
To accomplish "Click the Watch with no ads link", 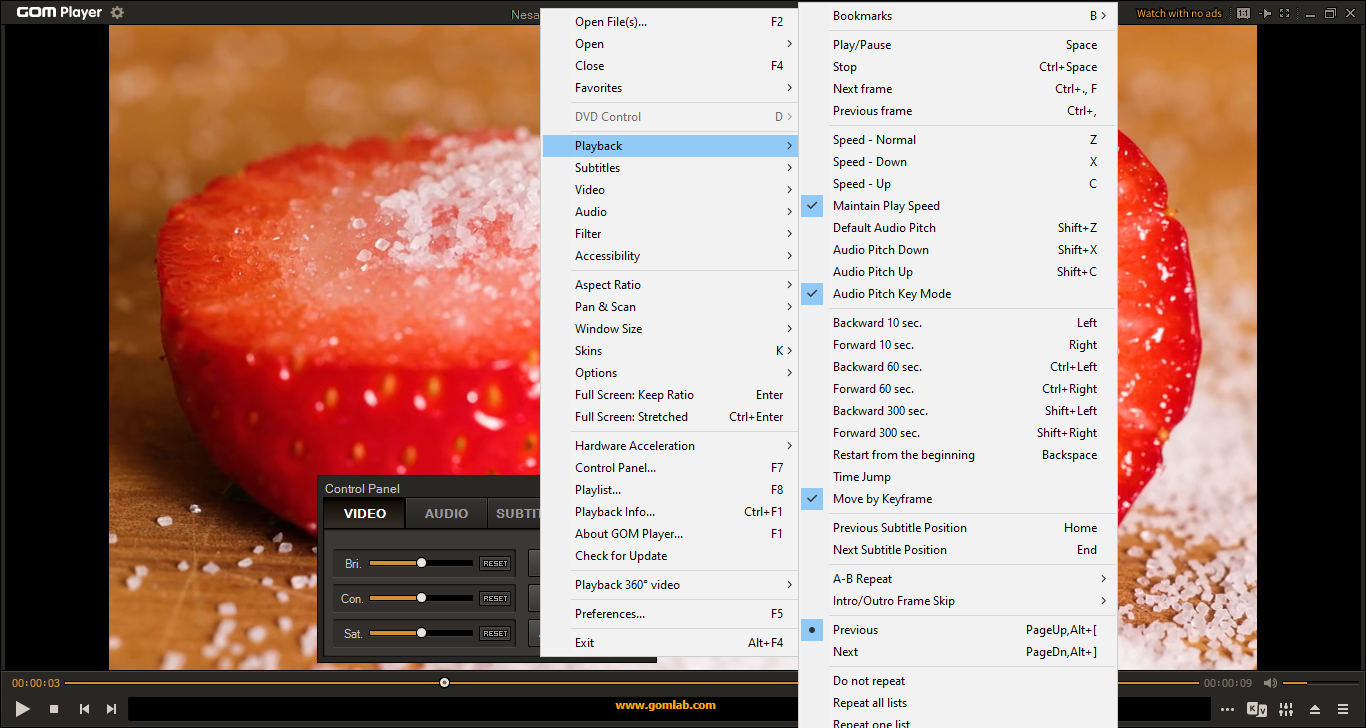I will point(1179,13).
